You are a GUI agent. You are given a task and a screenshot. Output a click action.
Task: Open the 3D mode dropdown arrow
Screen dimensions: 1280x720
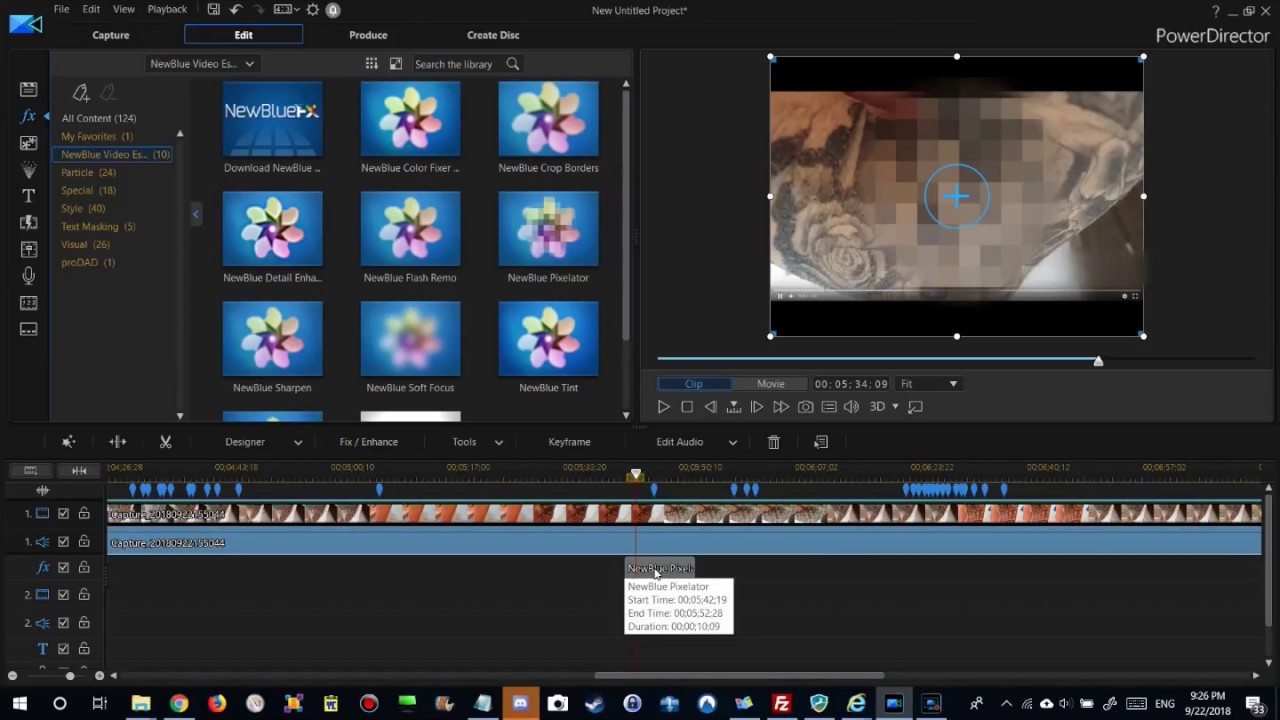pos(895,407)
